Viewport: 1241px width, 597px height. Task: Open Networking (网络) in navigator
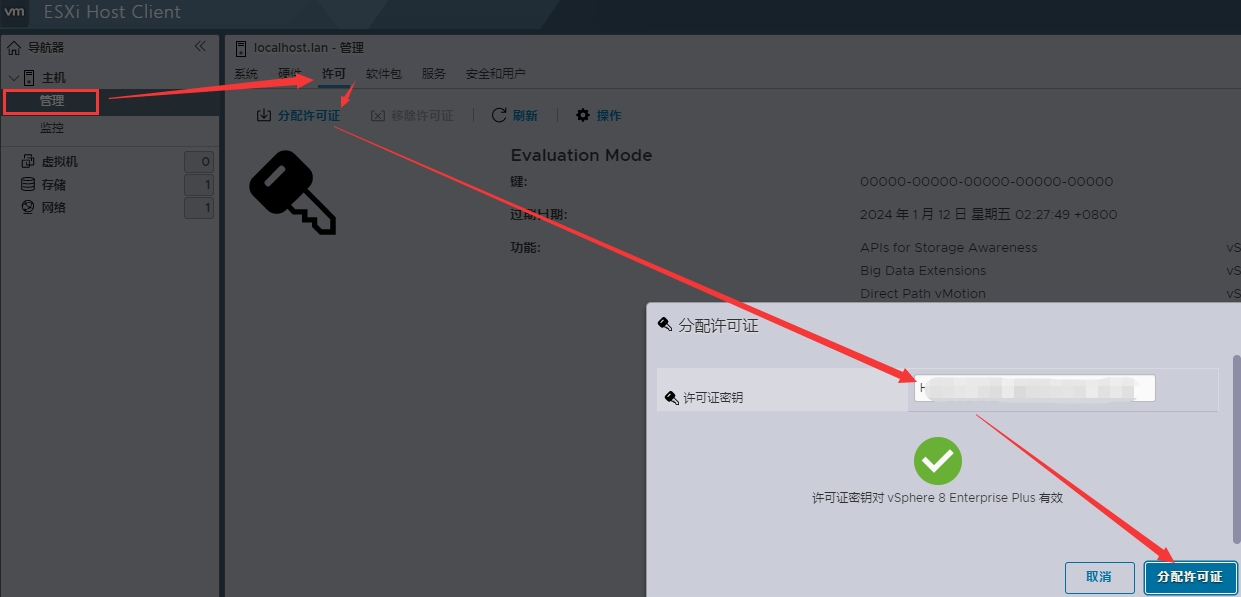53,208
